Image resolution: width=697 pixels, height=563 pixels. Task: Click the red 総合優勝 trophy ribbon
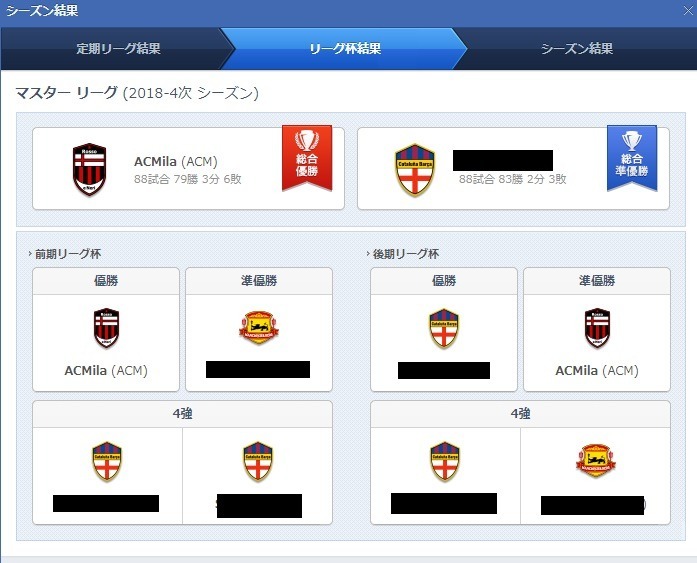[x=307, y=158]
